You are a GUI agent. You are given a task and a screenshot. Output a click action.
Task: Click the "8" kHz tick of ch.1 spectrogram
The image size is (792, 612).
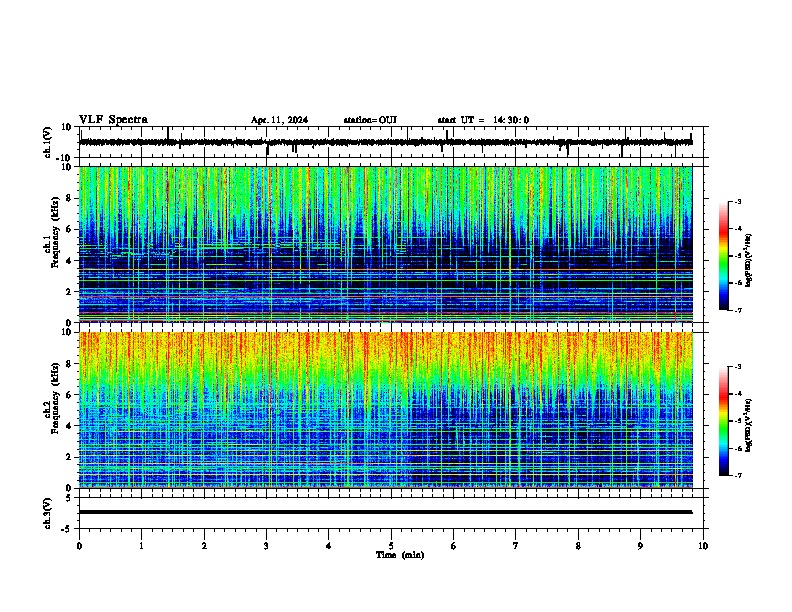click(69, 198)
